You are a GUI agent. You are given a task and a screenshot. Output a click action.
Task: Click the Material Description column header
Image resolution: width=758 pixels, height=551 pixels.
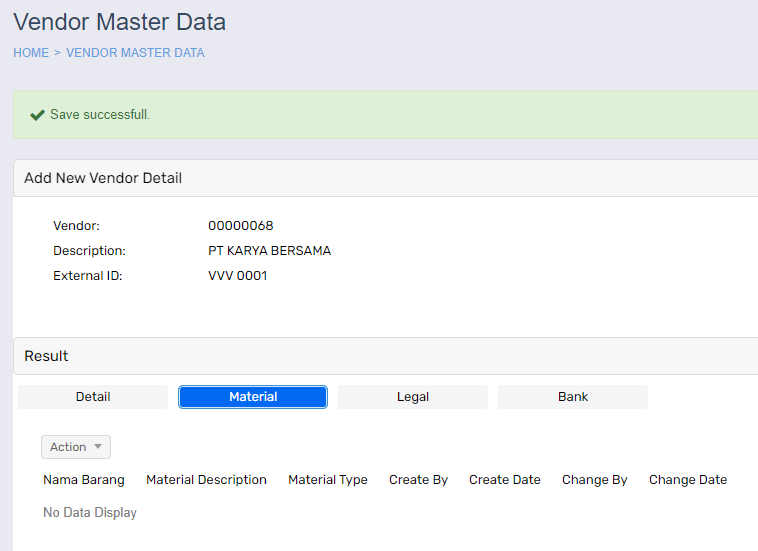pyautogui.click(x=206, y=480)
